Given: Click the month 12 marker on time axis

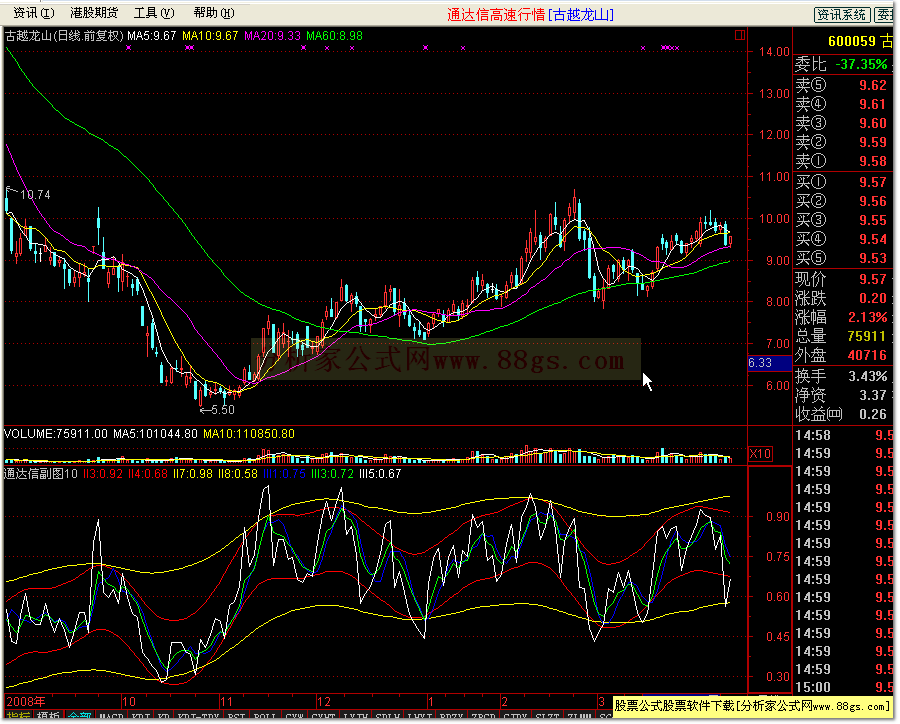Looking at the screenshot, I should tap(324, 701).
